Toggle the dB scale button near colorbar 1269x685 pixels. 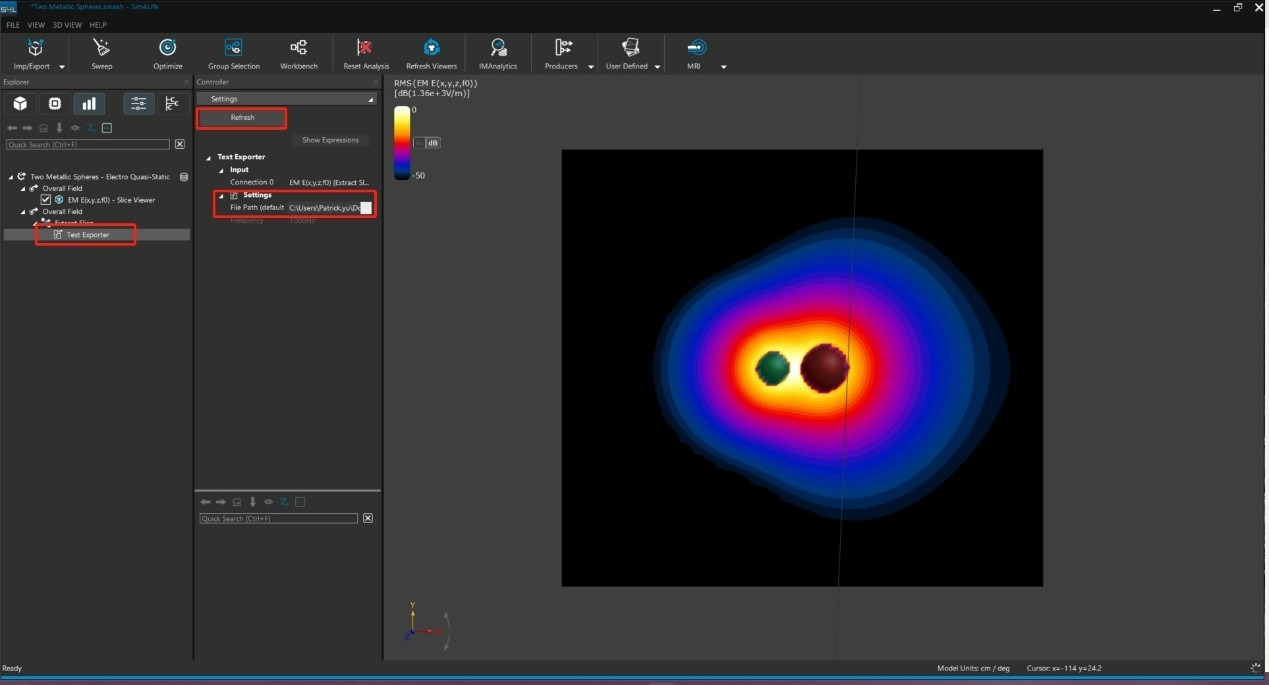pos(432,143)
